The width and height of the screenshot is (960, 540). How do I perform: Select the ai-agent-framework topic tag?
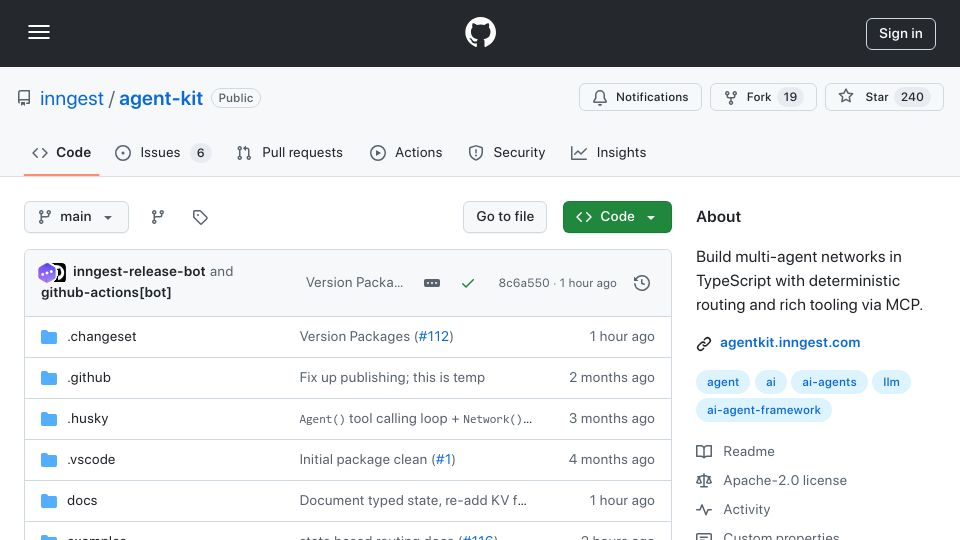pyautogui.click(x=763, y=410)
